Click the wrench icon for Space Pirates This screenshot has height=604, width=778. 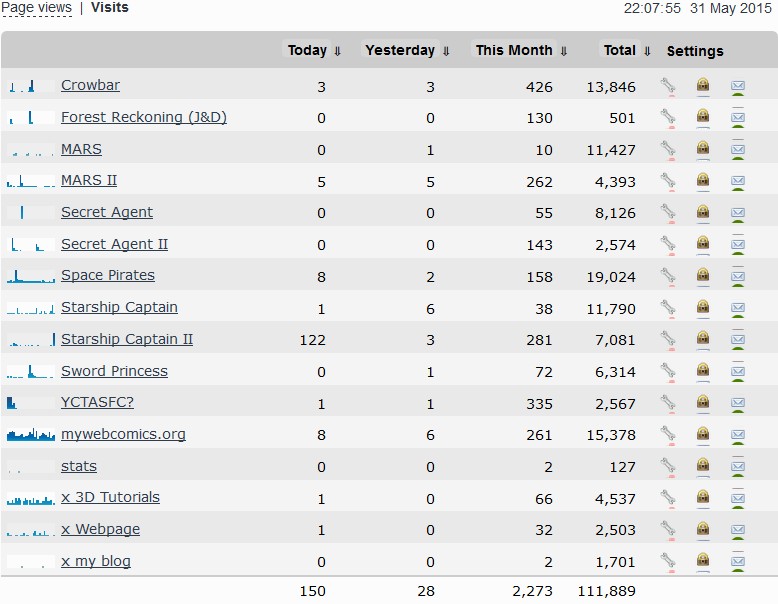point(668,276)
